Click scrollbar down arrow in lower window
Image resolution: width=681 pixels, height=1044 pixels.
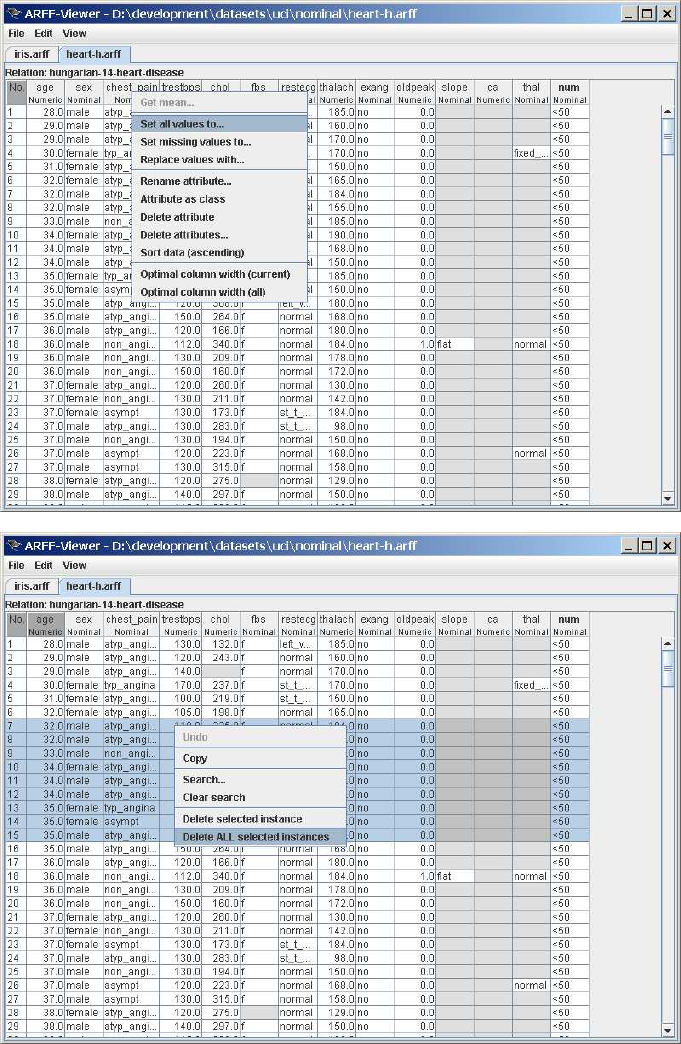tap(668, 1030)
